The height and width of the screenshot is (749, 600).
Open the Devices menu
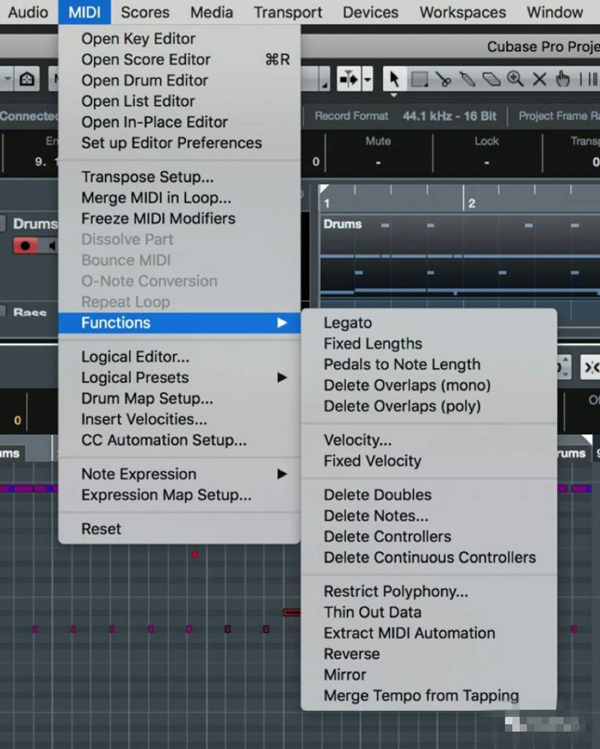371,12
